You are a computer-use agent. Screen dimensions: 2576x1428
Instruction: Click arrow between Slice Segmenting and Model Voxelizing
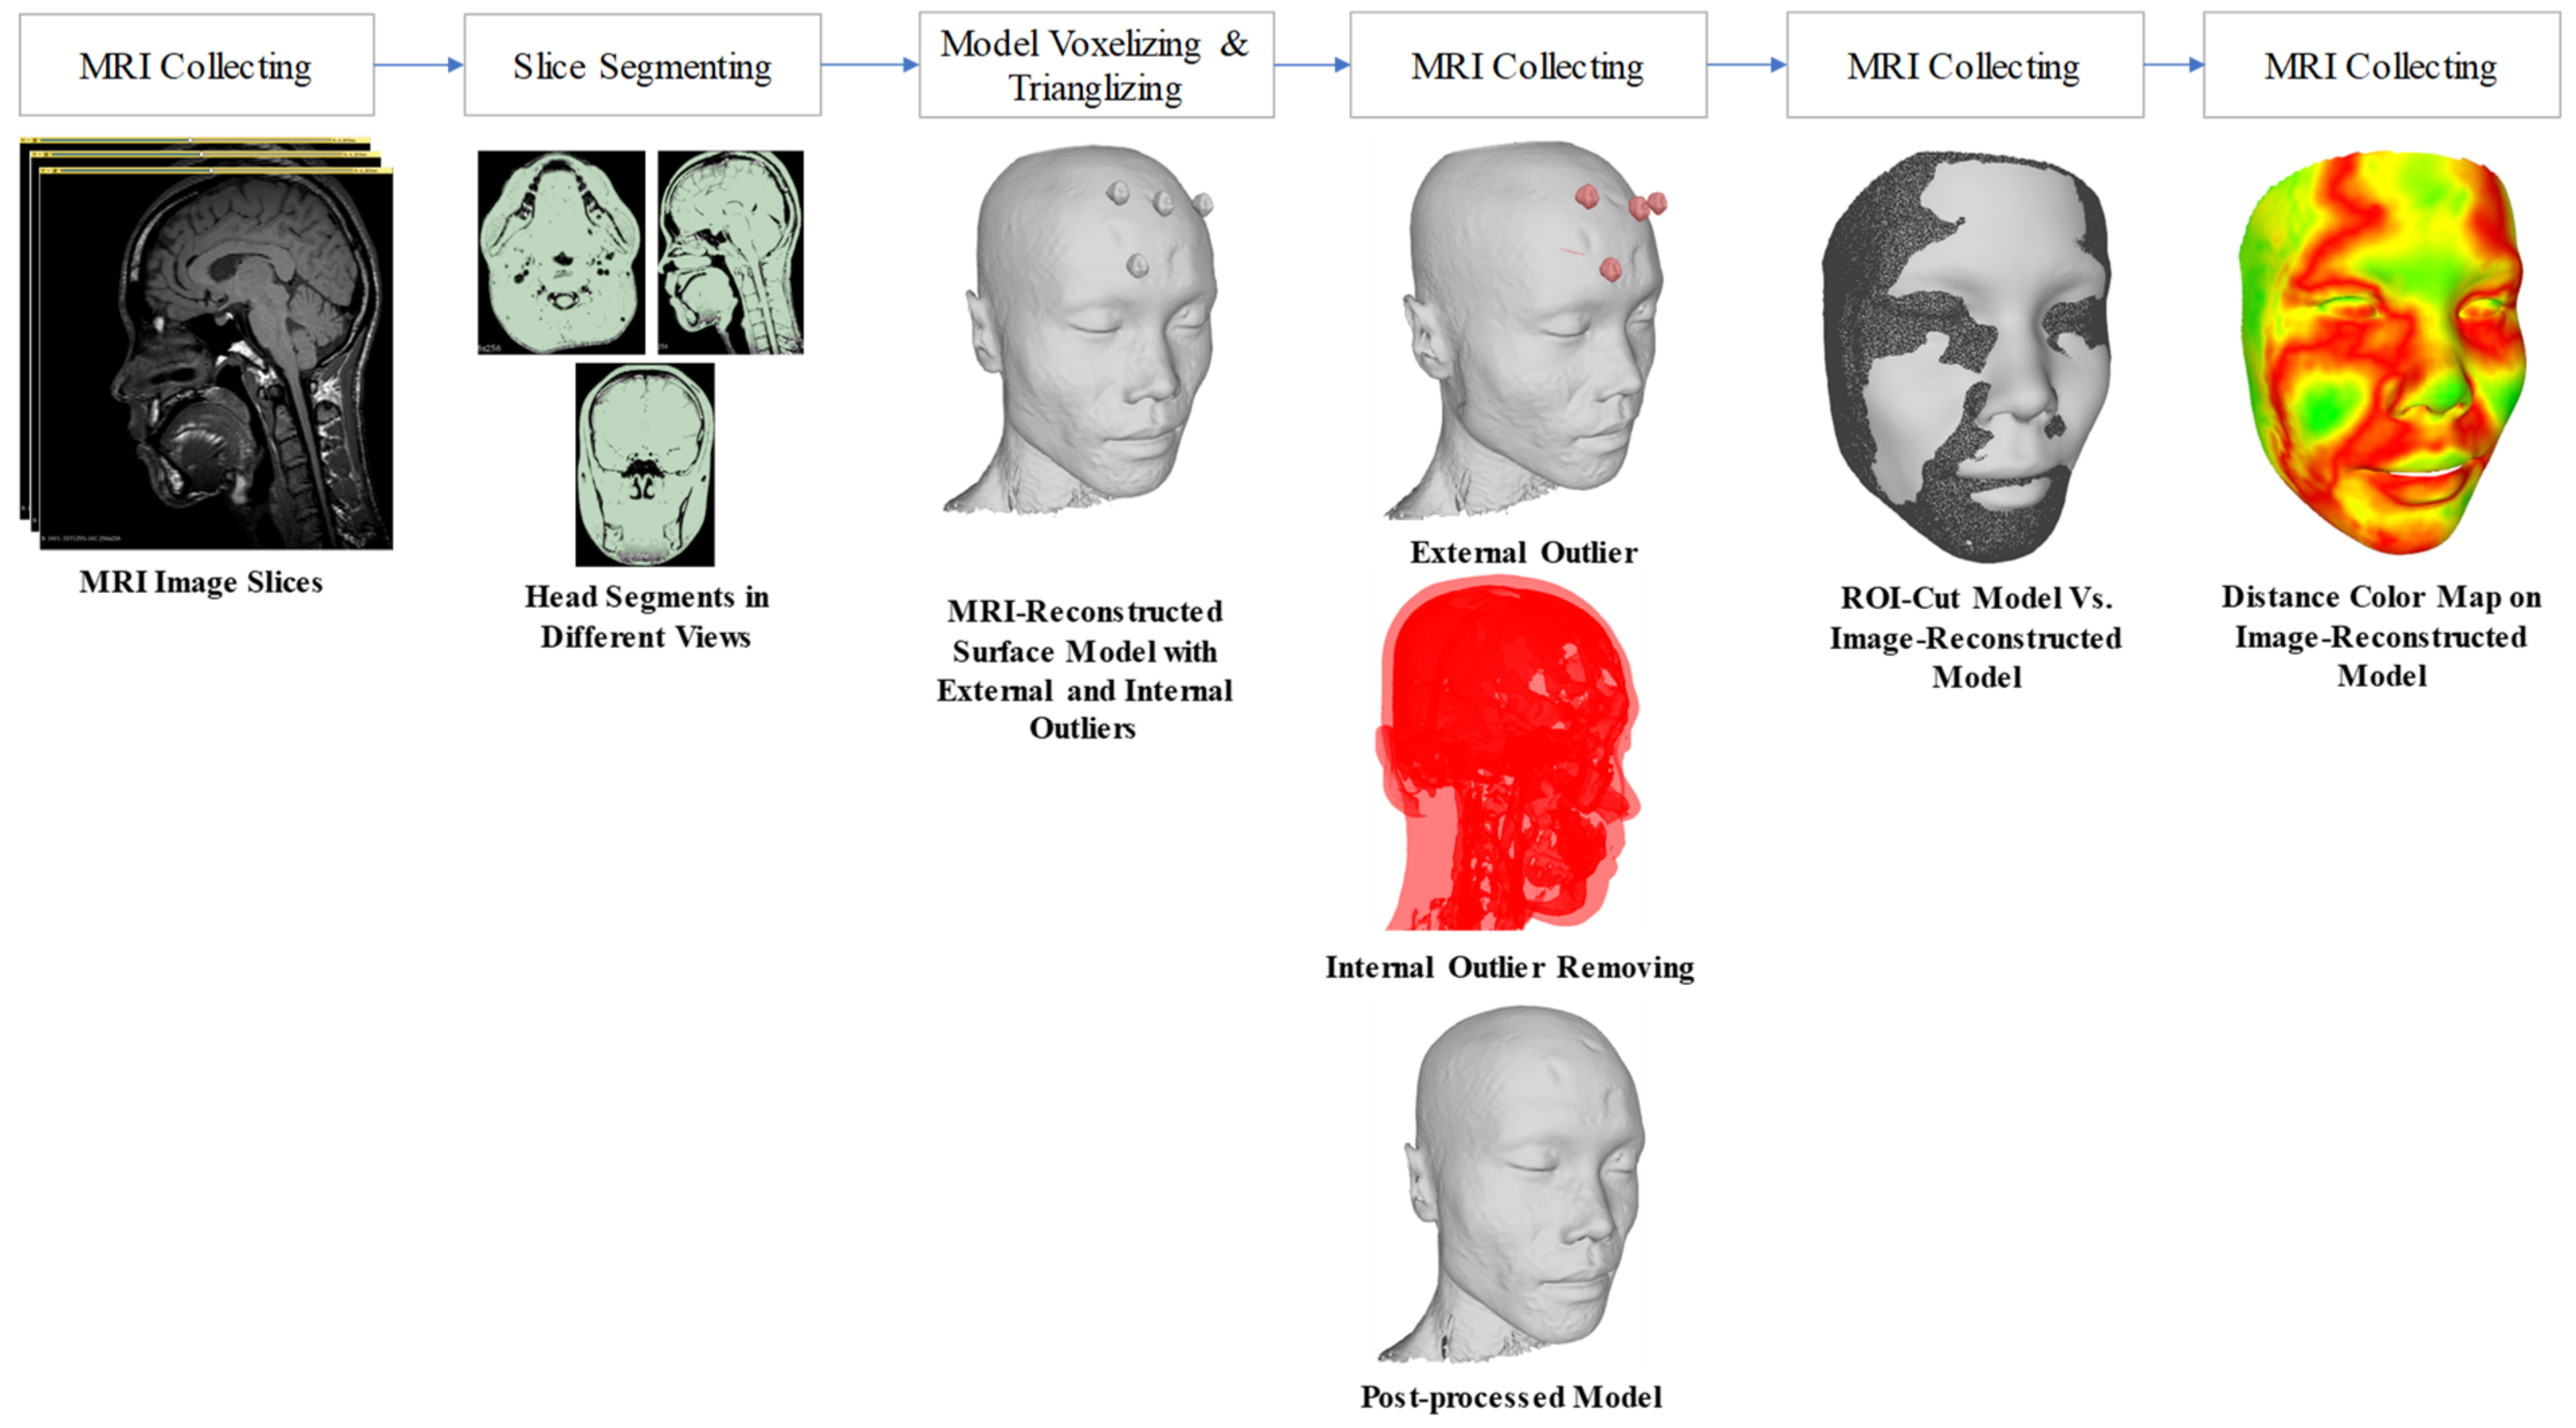869,65
